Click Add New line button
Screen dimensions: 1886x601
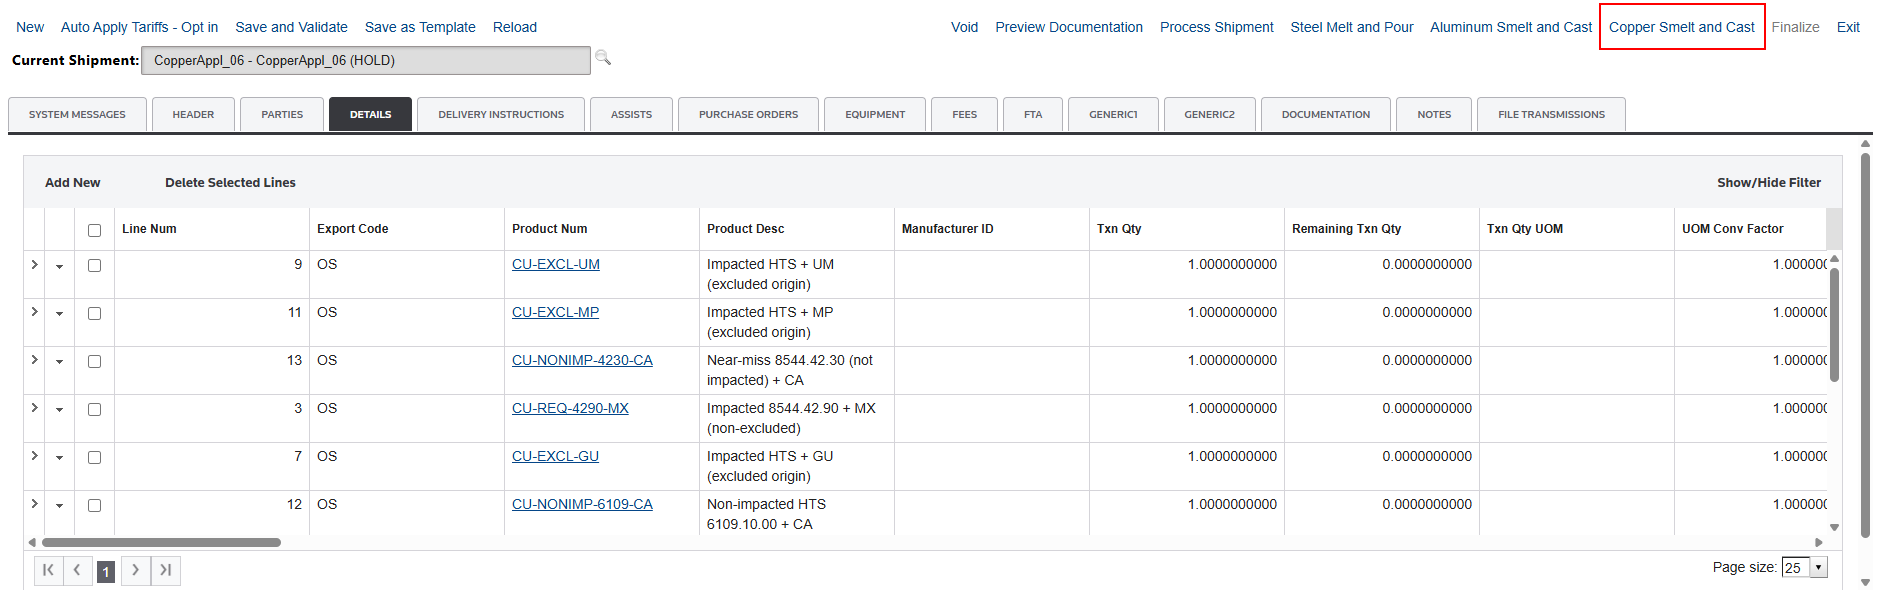[x=73, y=182]
